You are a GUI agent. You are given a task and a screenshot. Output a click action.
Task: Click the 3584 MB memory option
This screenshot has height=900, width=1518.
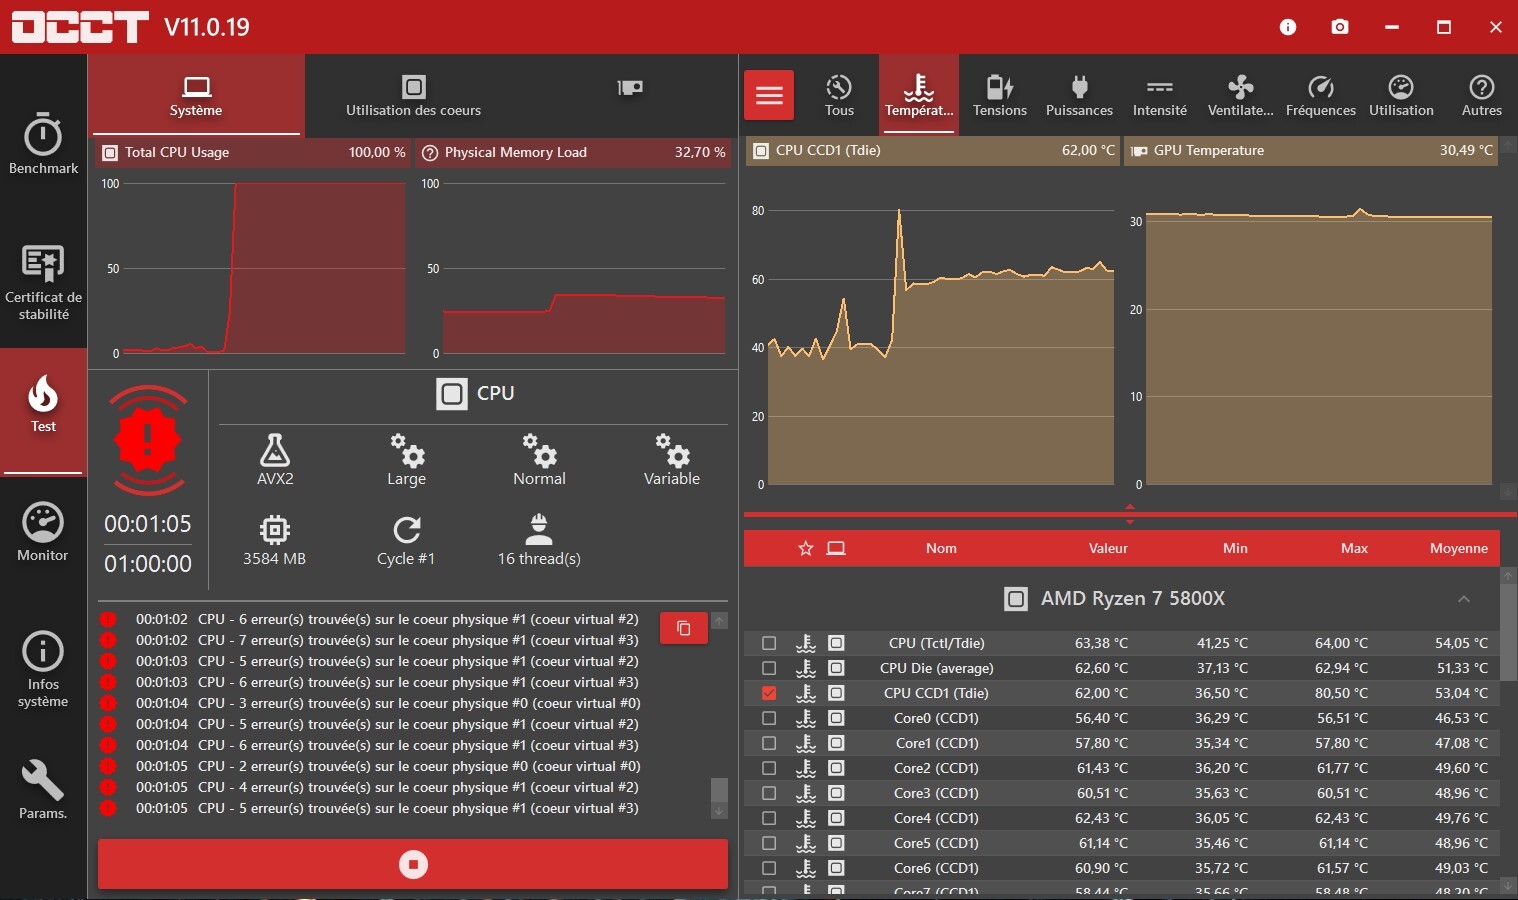[275, 540]
